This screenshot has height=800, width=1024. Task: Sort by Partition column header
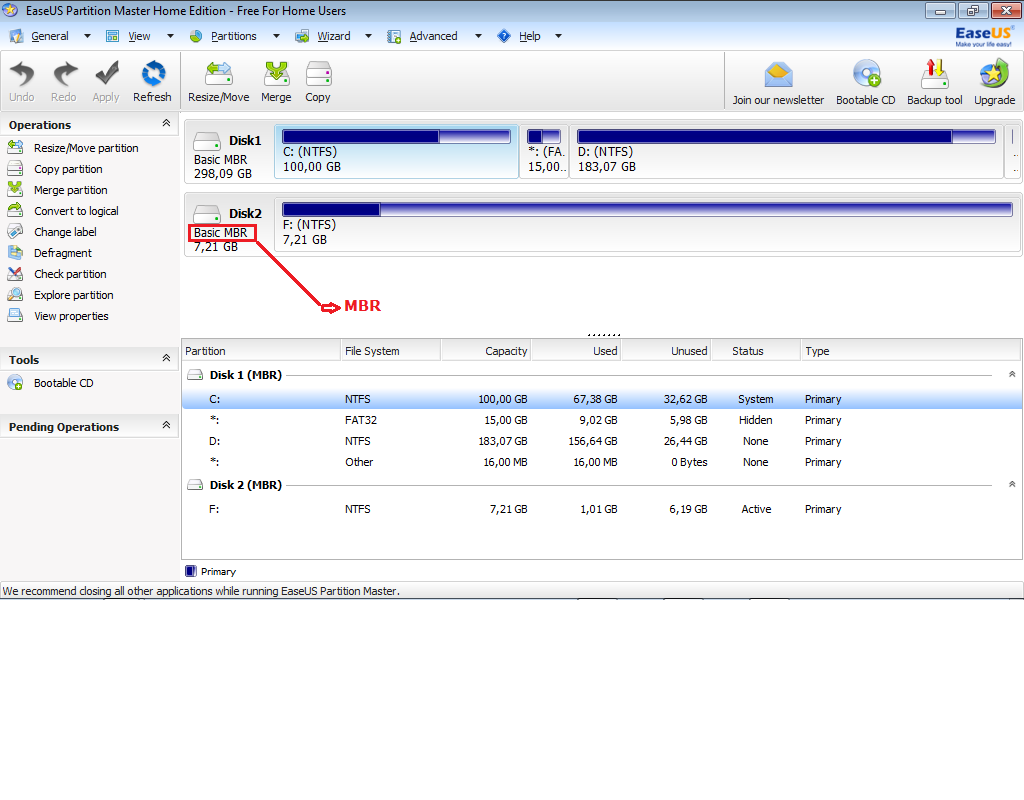[x=261, y=351]
